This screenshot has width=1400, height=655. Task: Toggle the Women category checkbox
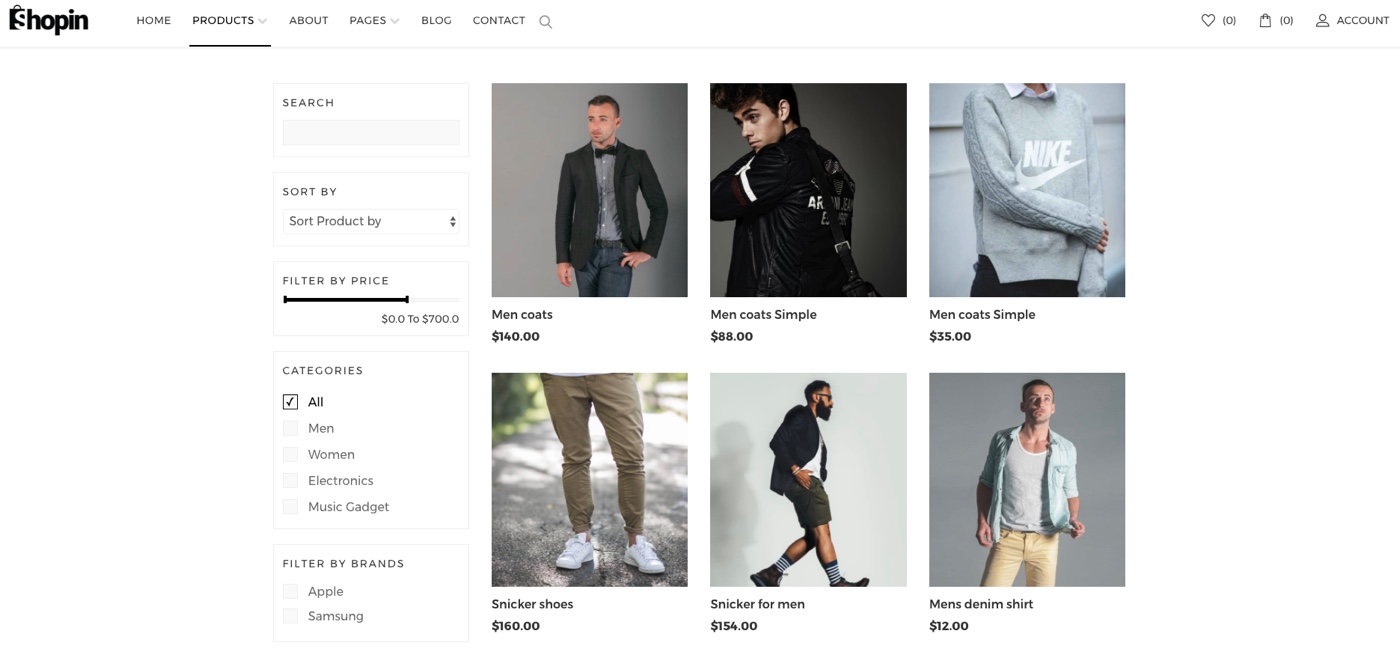point(290,454)
